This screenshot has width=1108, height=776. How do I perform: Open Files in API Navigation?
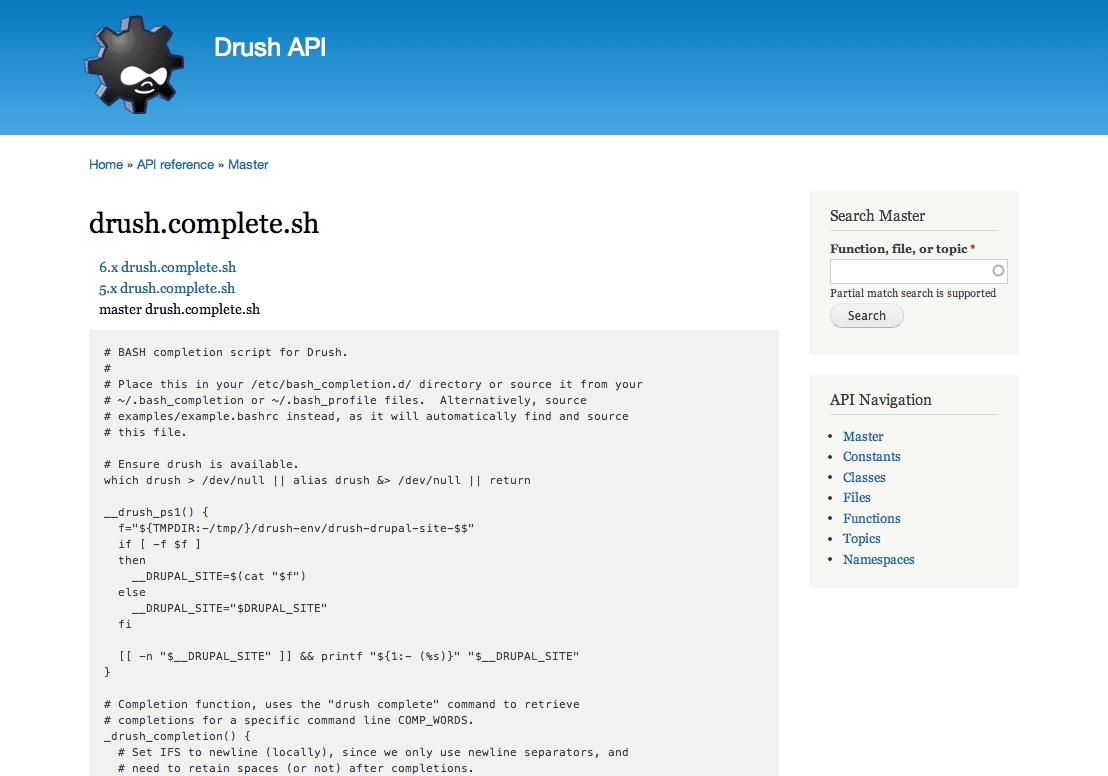[x=856, y=498]
